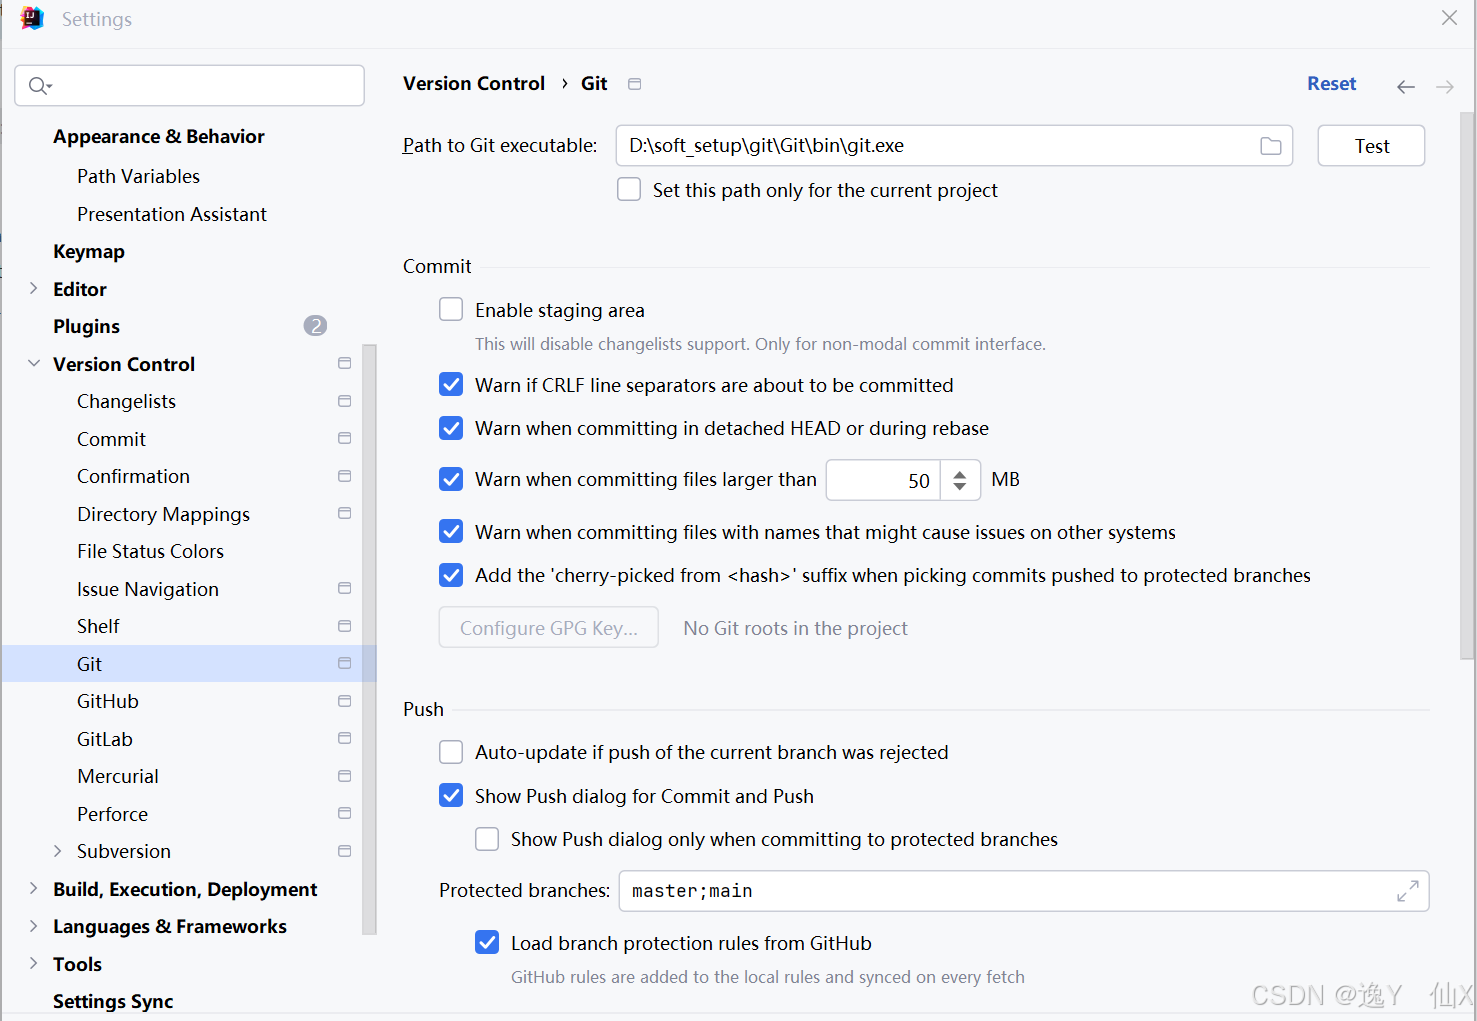The width and height of the screenshot is (1477, 1021).
Task: Click project icon beside selected Git row
Action: 344,664
